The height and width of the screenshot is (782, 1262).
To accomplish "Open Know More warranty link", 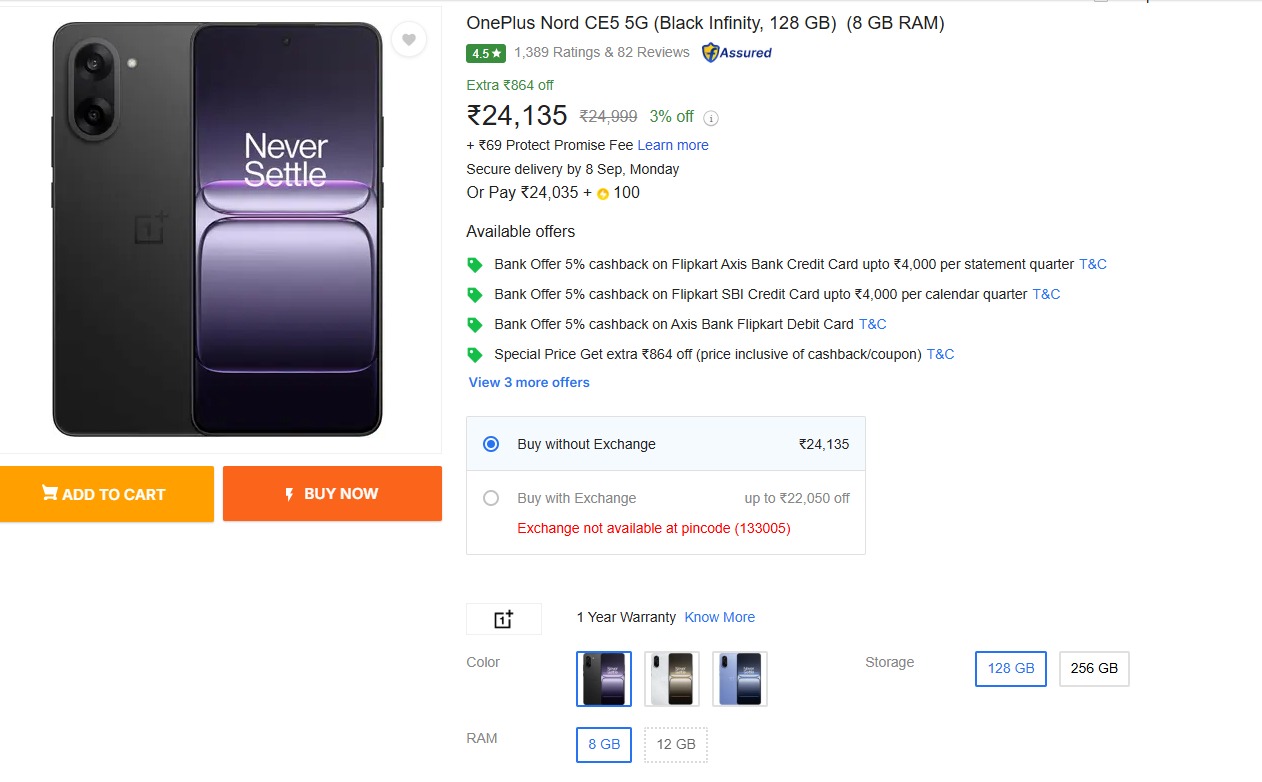I will [x=720, y=617].
